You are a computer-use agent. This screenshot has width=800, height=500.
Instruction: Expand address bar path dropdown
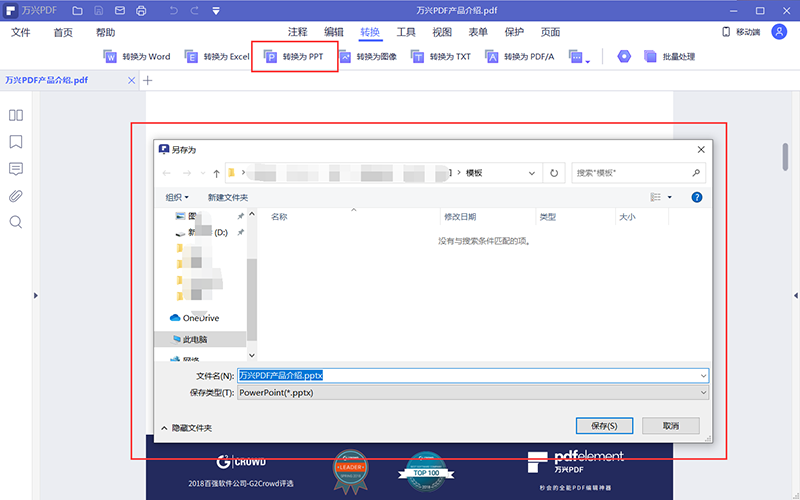click(532, 173)
